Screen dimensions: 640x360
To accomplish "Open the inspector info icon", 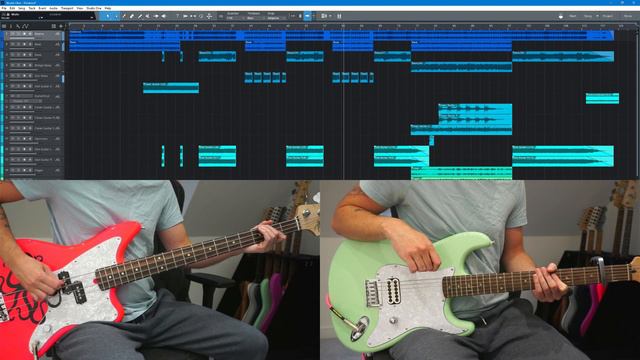I will [x=11, y=26].
